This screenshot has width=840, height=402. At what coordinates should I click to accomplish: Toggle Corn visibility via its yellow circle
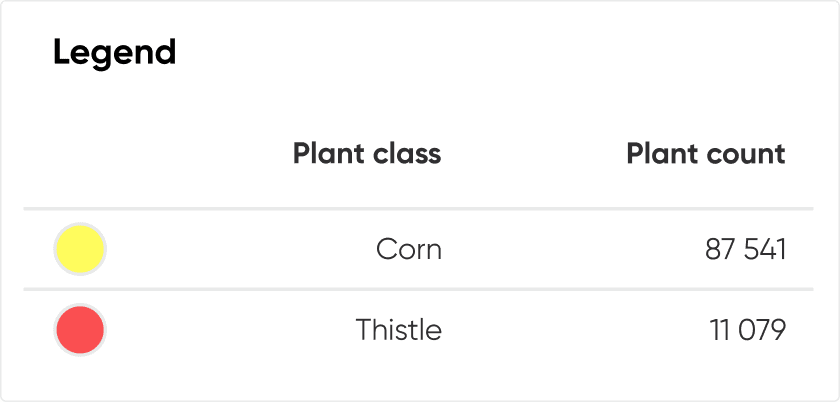[79, 249]
